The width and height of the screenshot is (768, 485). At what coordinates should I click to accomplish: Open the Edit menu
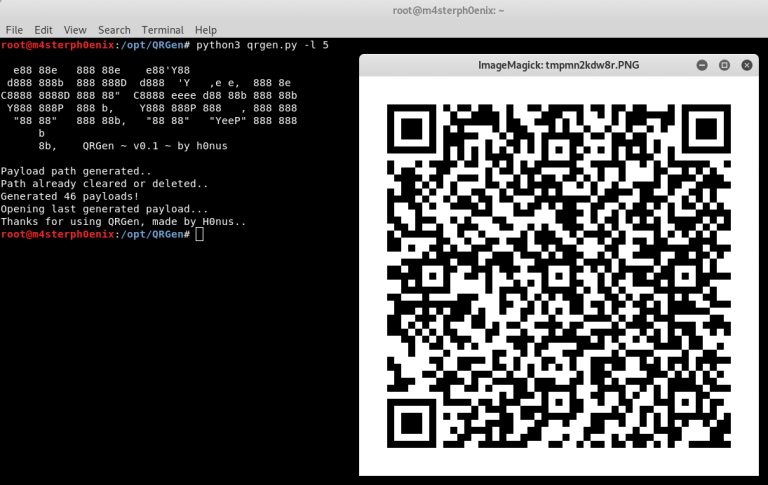tap(43, 30)
